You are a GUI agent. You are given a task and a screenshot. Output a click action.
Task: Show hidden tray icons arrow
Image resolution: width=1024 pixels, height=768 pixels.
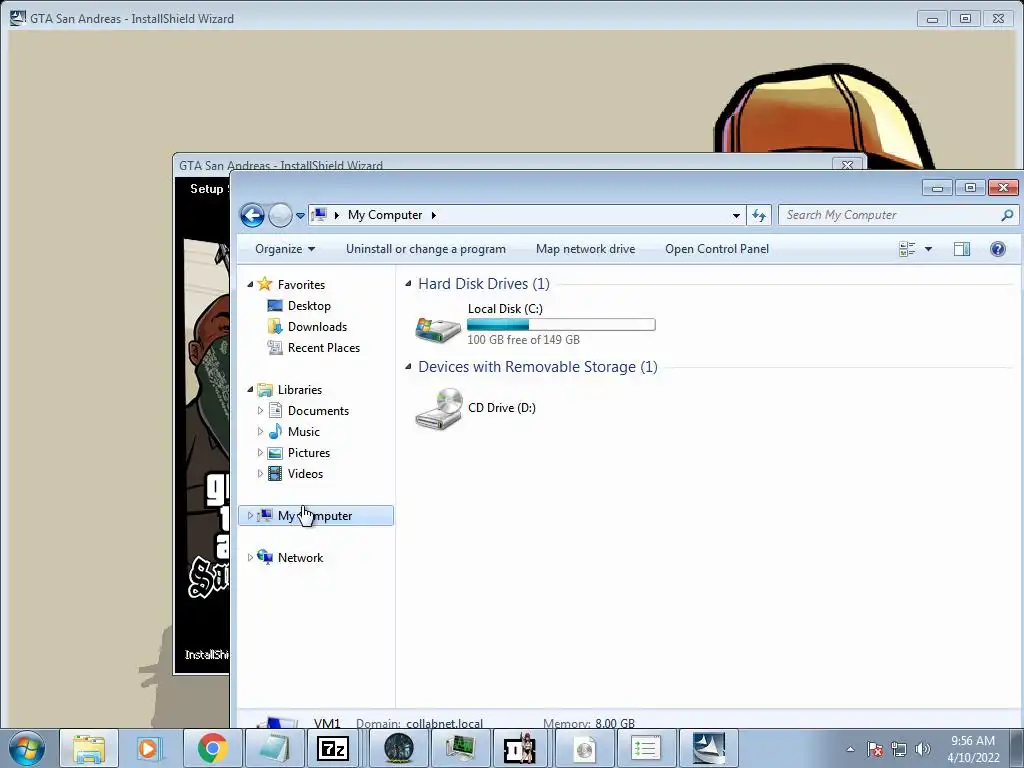[x=850, y=749]
